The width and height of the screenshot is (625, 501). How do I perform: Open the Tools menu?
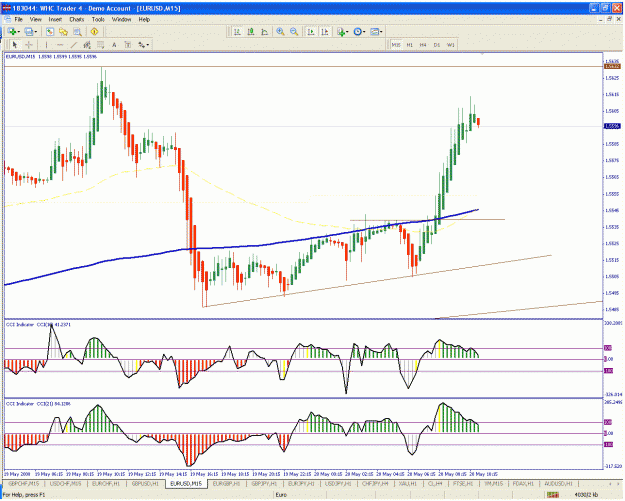pyautogui.click(x=98, y=19)
